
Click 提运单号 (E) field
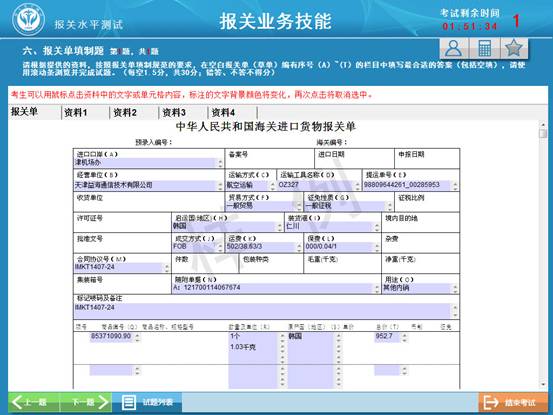(411, 185)
